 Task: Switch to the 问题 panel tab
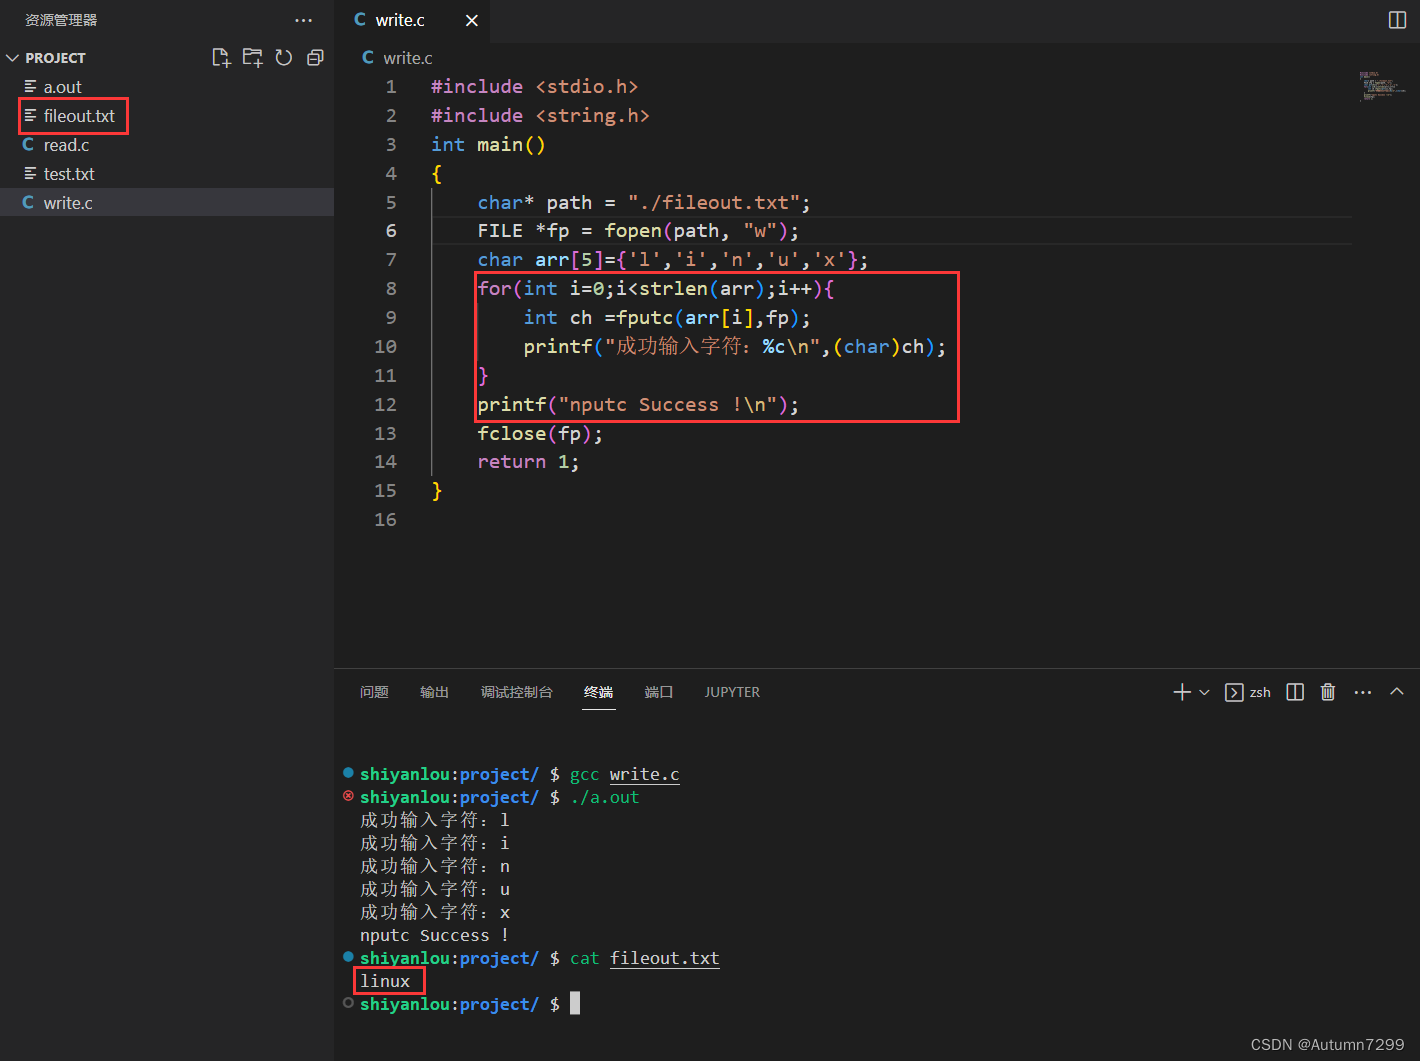click(374, 692)
